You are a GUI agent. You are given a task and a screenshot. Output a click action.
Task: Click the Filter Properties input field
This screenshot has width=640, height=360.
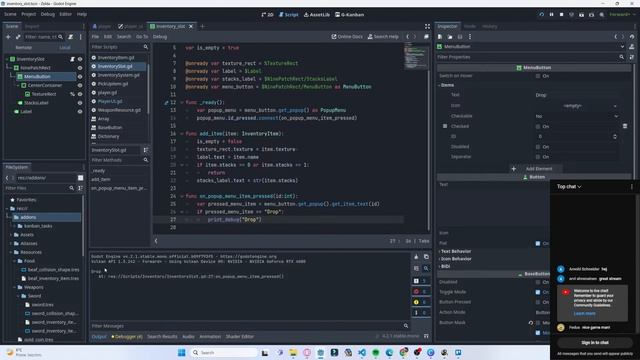[x=530, y=57]
